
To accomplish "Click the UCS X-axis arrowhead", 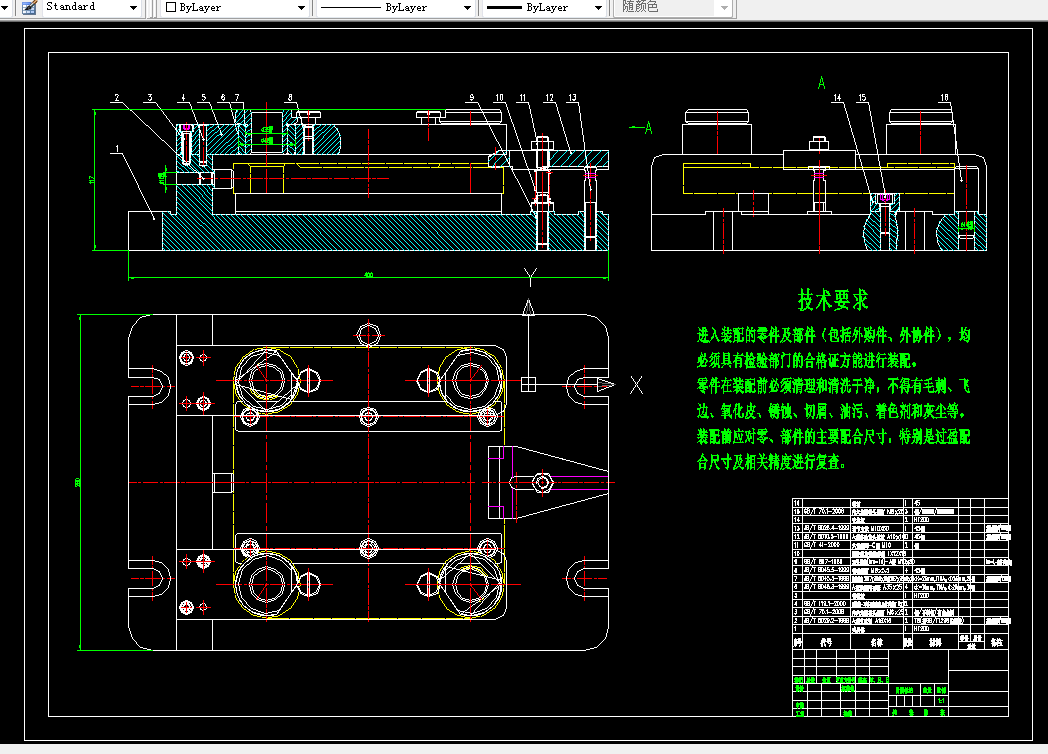I will pos(606,384).
